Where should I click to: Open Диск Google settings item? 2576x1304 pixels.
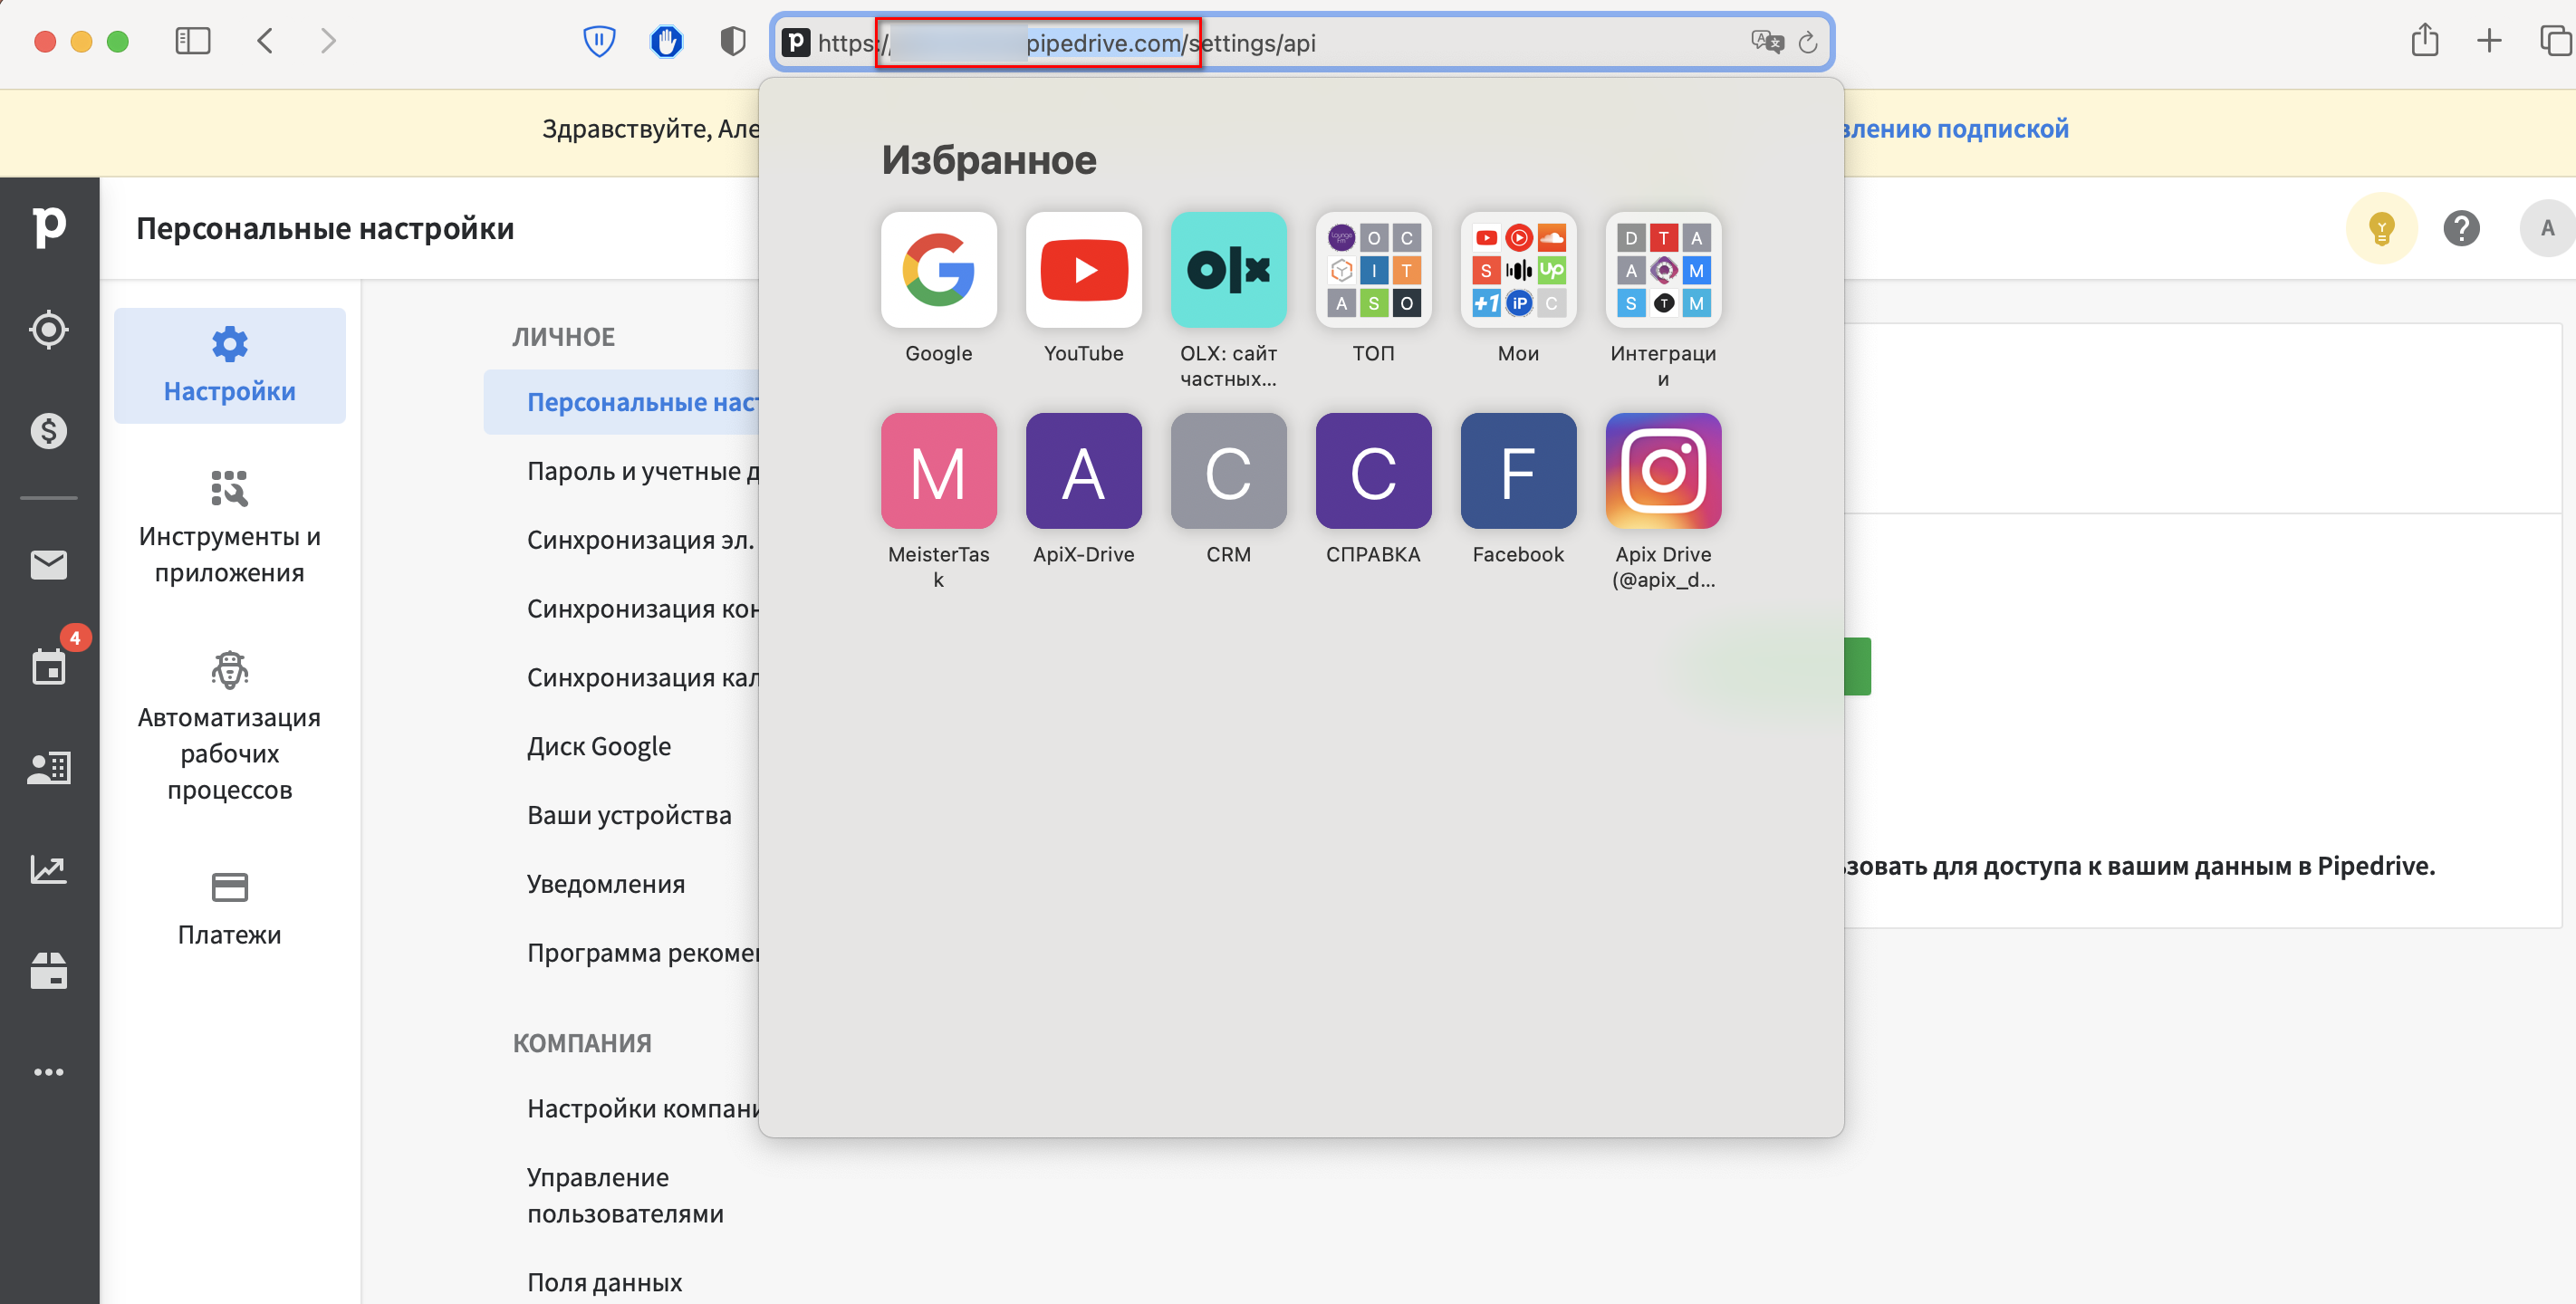599,746
